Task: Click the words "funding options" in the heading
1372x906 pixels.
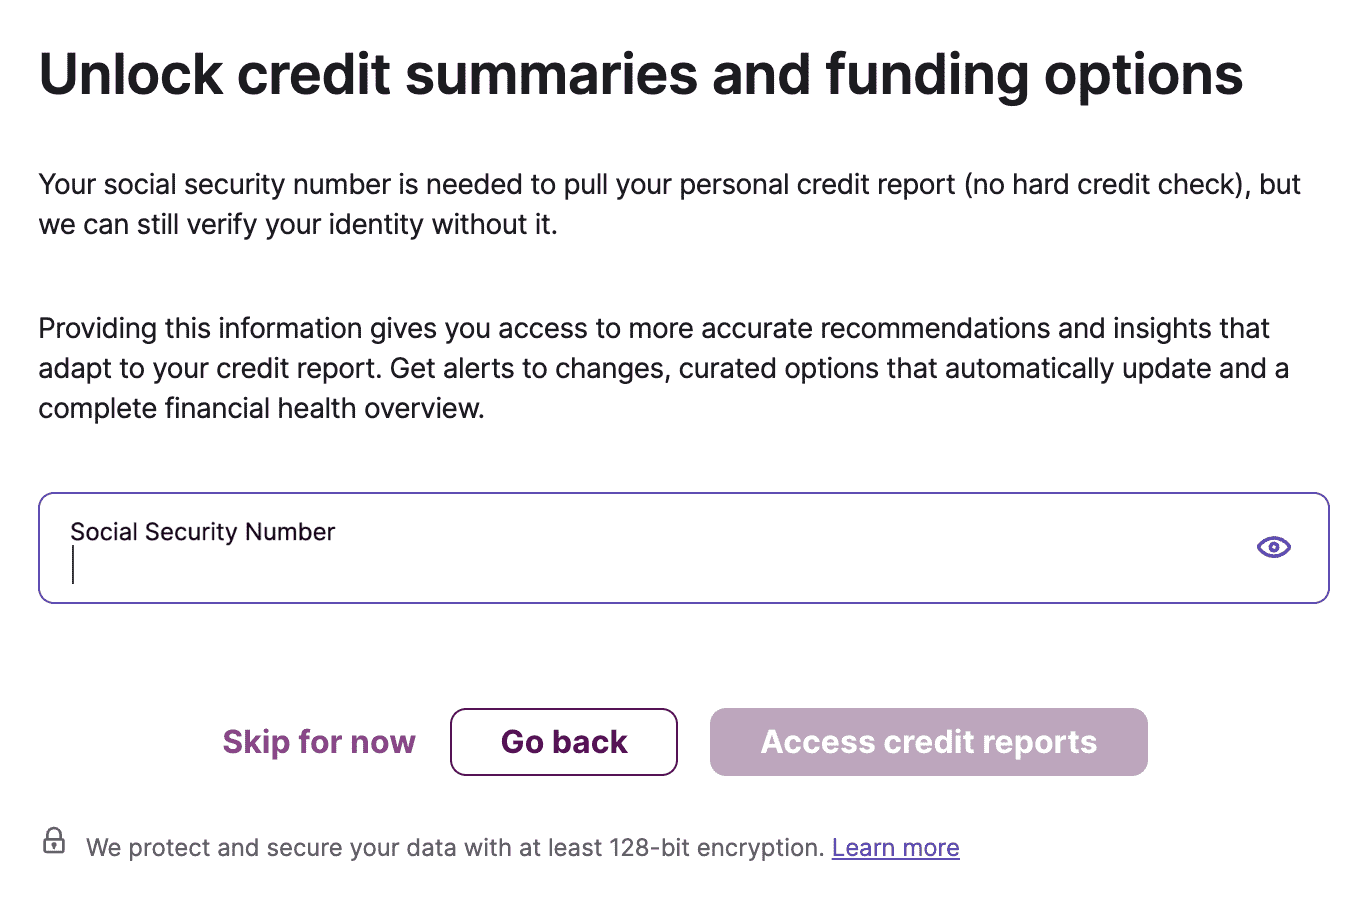Action: point(1034,75)
